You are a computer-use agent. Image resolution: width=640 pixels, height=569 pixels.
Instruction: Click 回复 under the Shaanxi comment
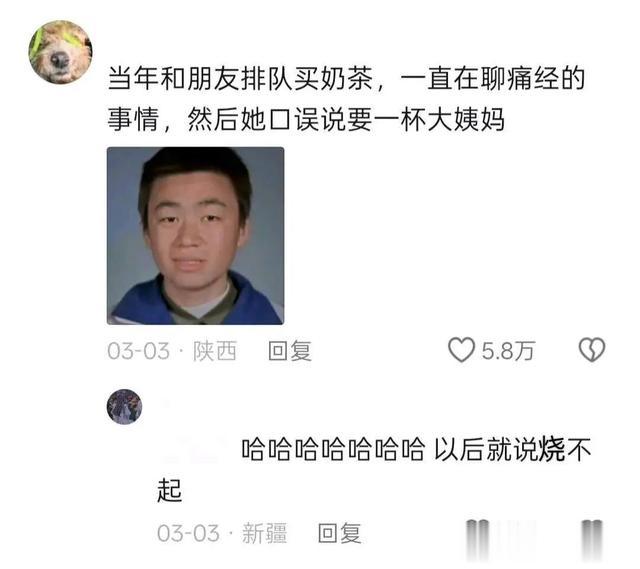point(290,351)
